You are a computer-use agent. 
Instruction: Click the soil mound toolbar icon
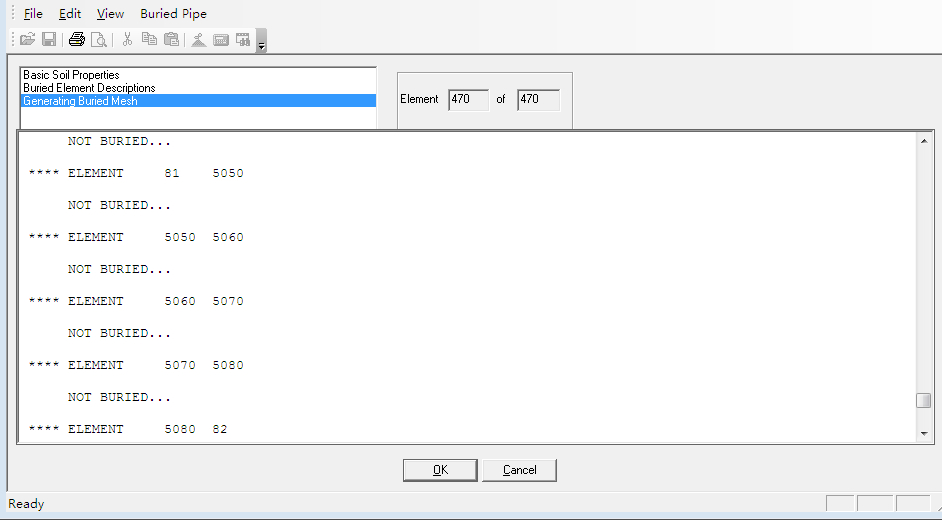tap(199, 40)
